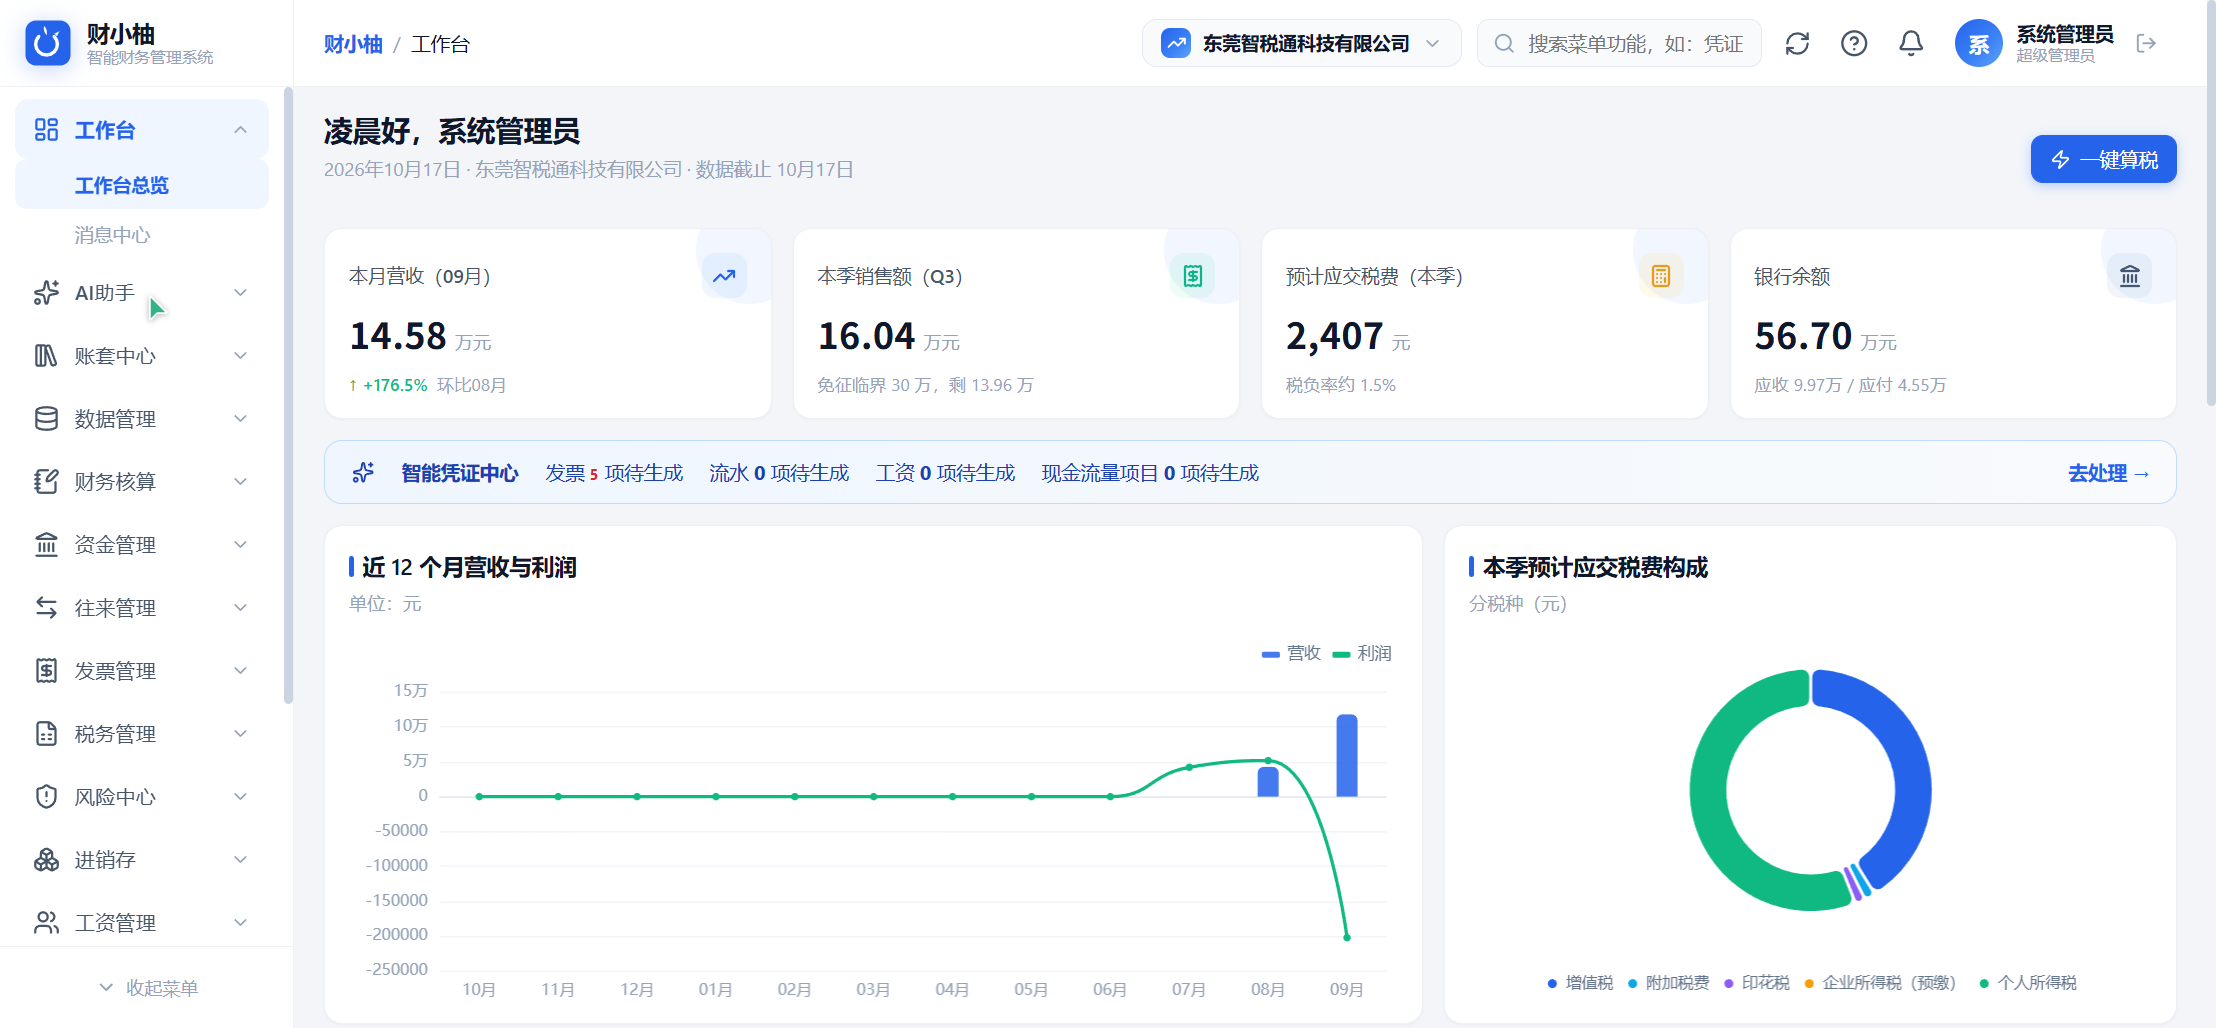This screenshot has width=2216, height=1028.
Task: Toggle the 增值税 legend item
Action: coord(1580,983)
